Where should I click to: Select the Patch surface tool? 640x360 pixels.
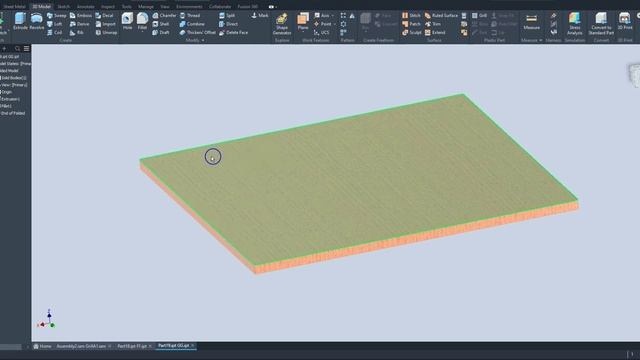(x=411, y=24)
